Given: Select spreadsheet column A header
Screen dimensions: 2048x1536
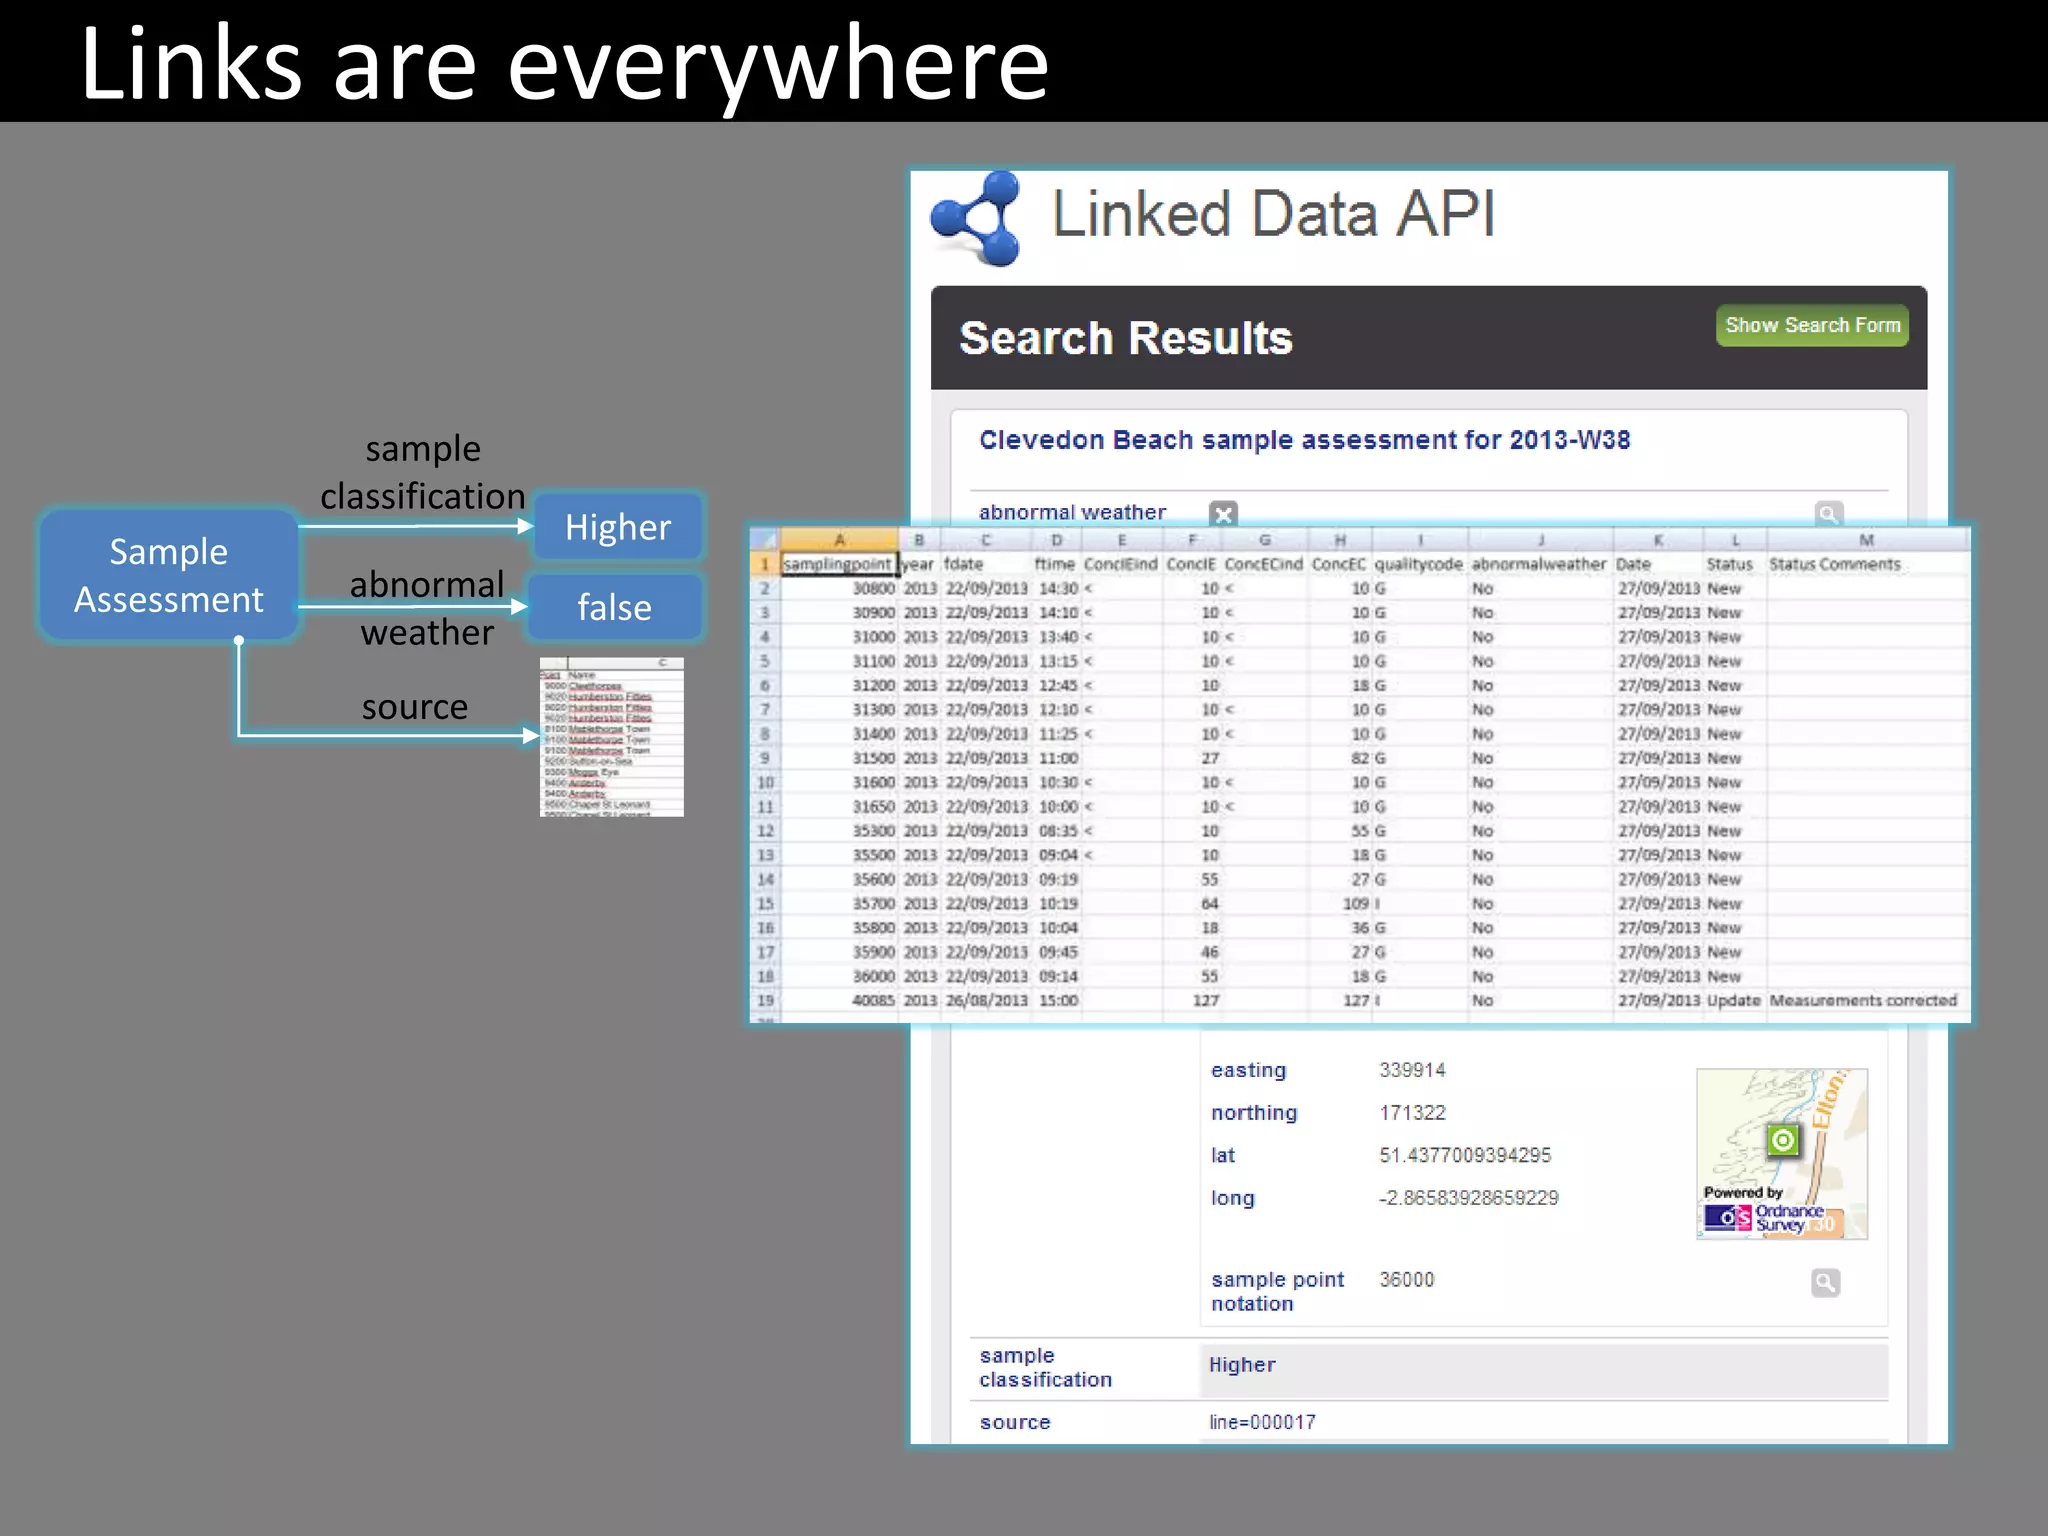Looking at the screenshot, I should 839,540.
